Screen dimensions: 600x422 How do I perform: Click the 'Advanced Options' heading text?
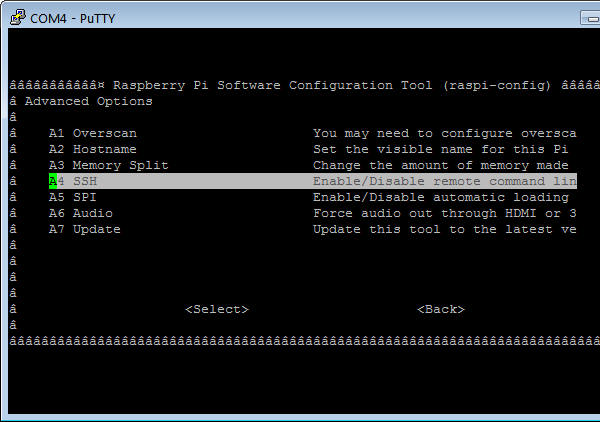(89, 101)
